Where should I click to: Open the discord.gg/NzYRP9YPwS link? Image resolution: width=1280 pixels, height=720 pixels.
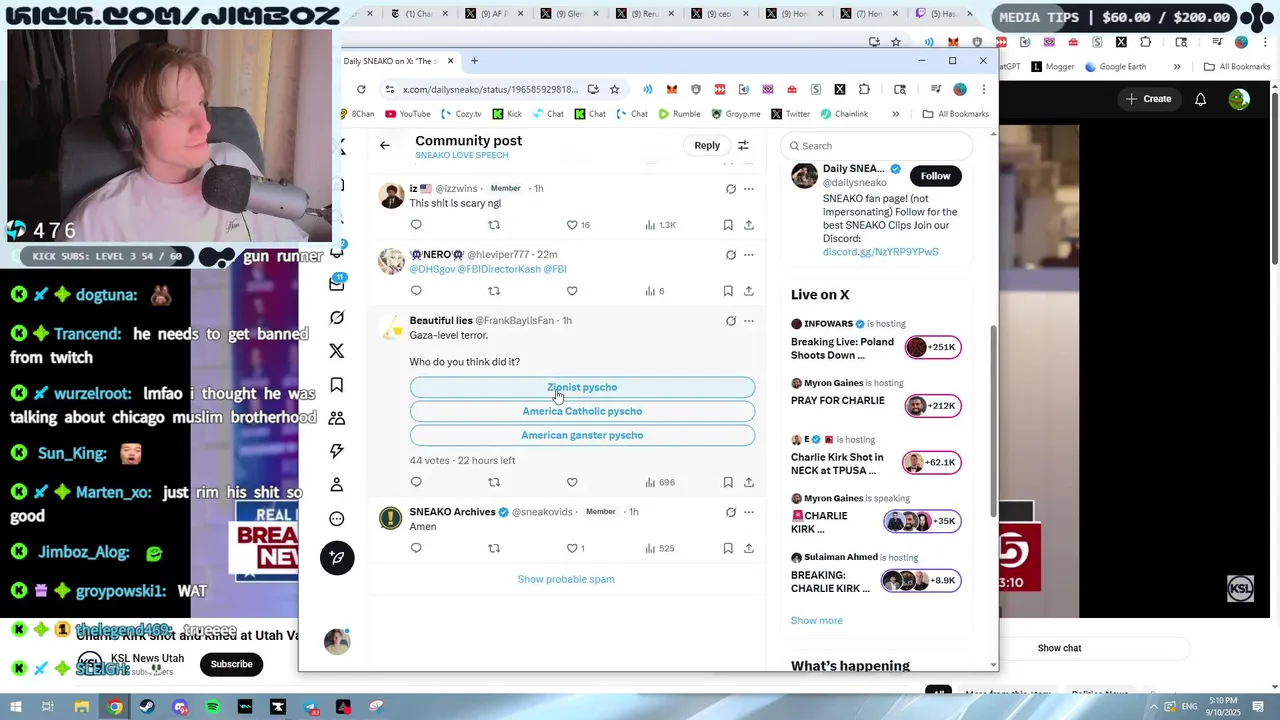click(x=880, y=252)
